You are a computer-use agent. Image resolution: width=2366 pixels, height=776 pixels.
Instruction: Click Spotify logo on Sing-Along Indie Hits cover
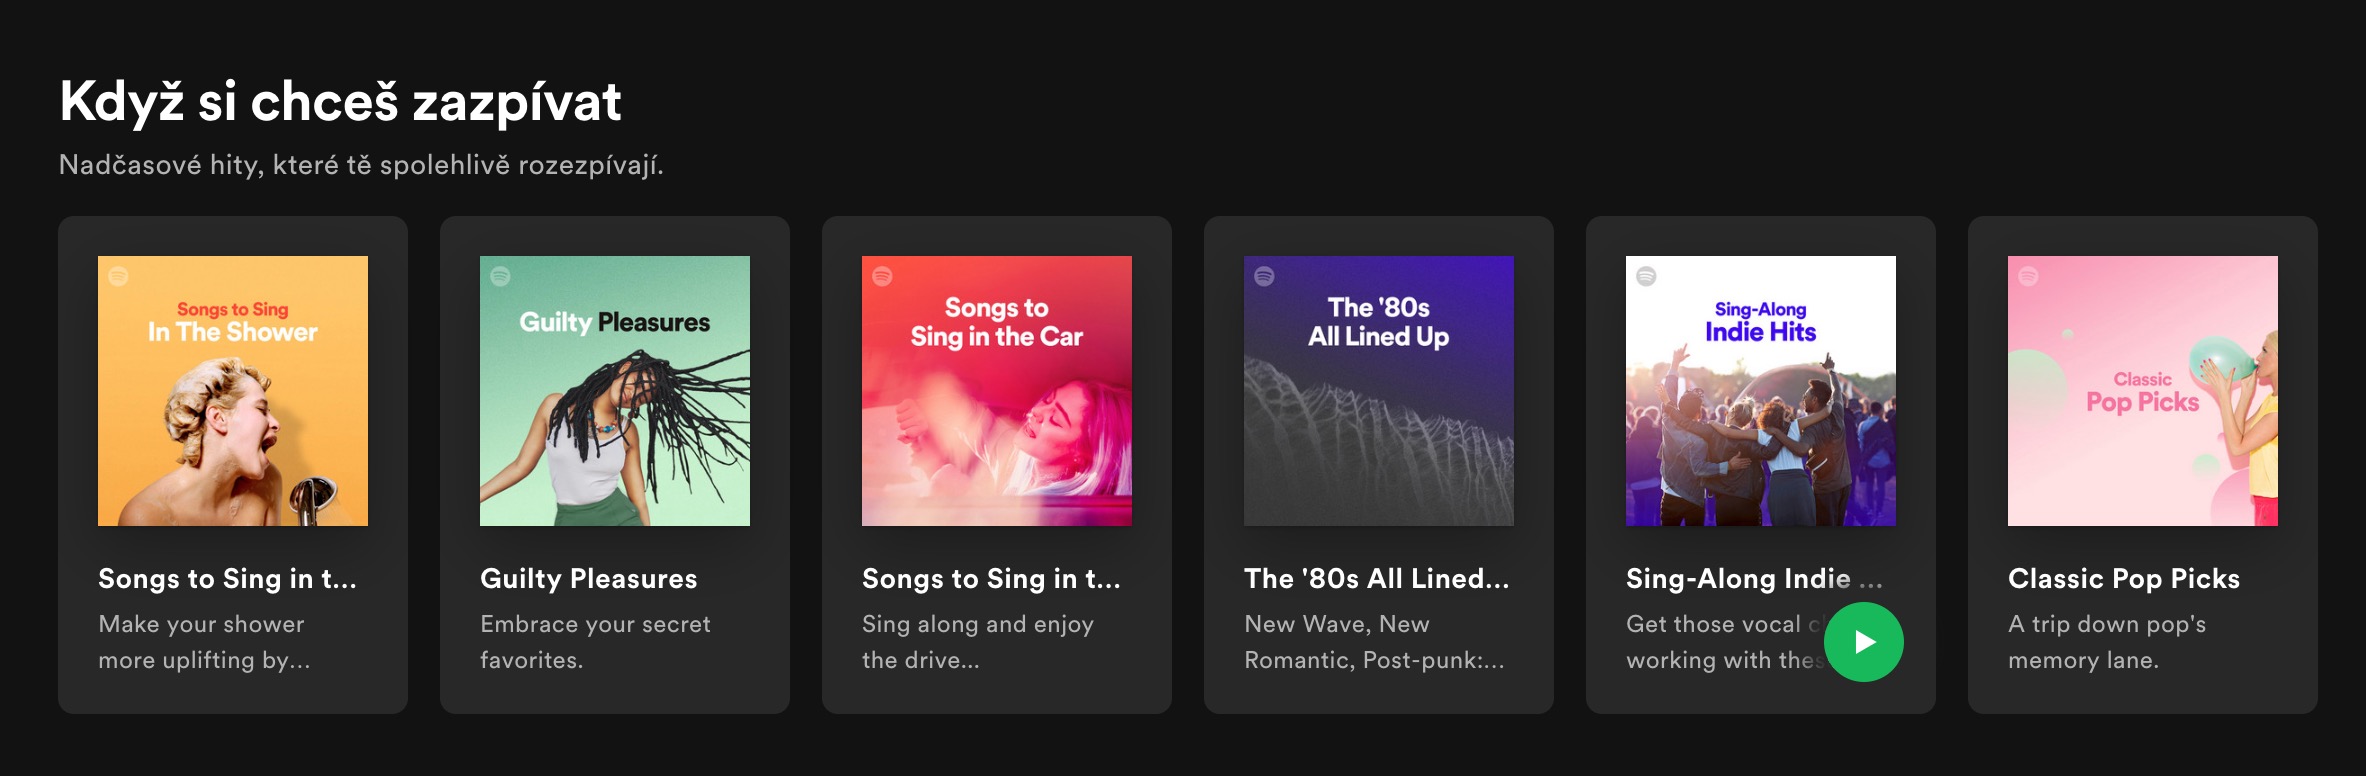1647,276
